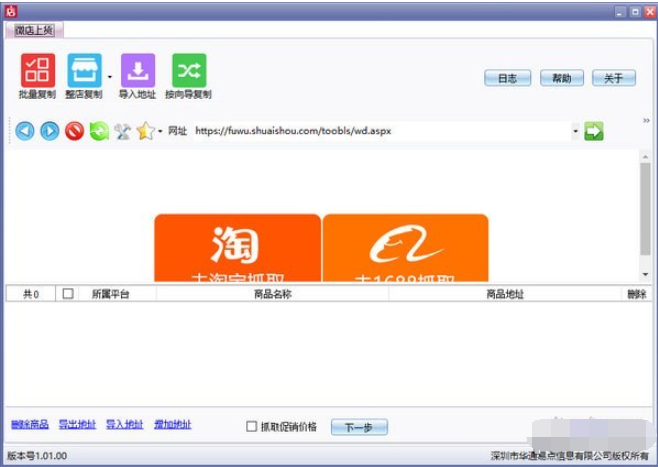Click the 导出地址 link
This screenshot has width=658, height=467.
(77, 425)
